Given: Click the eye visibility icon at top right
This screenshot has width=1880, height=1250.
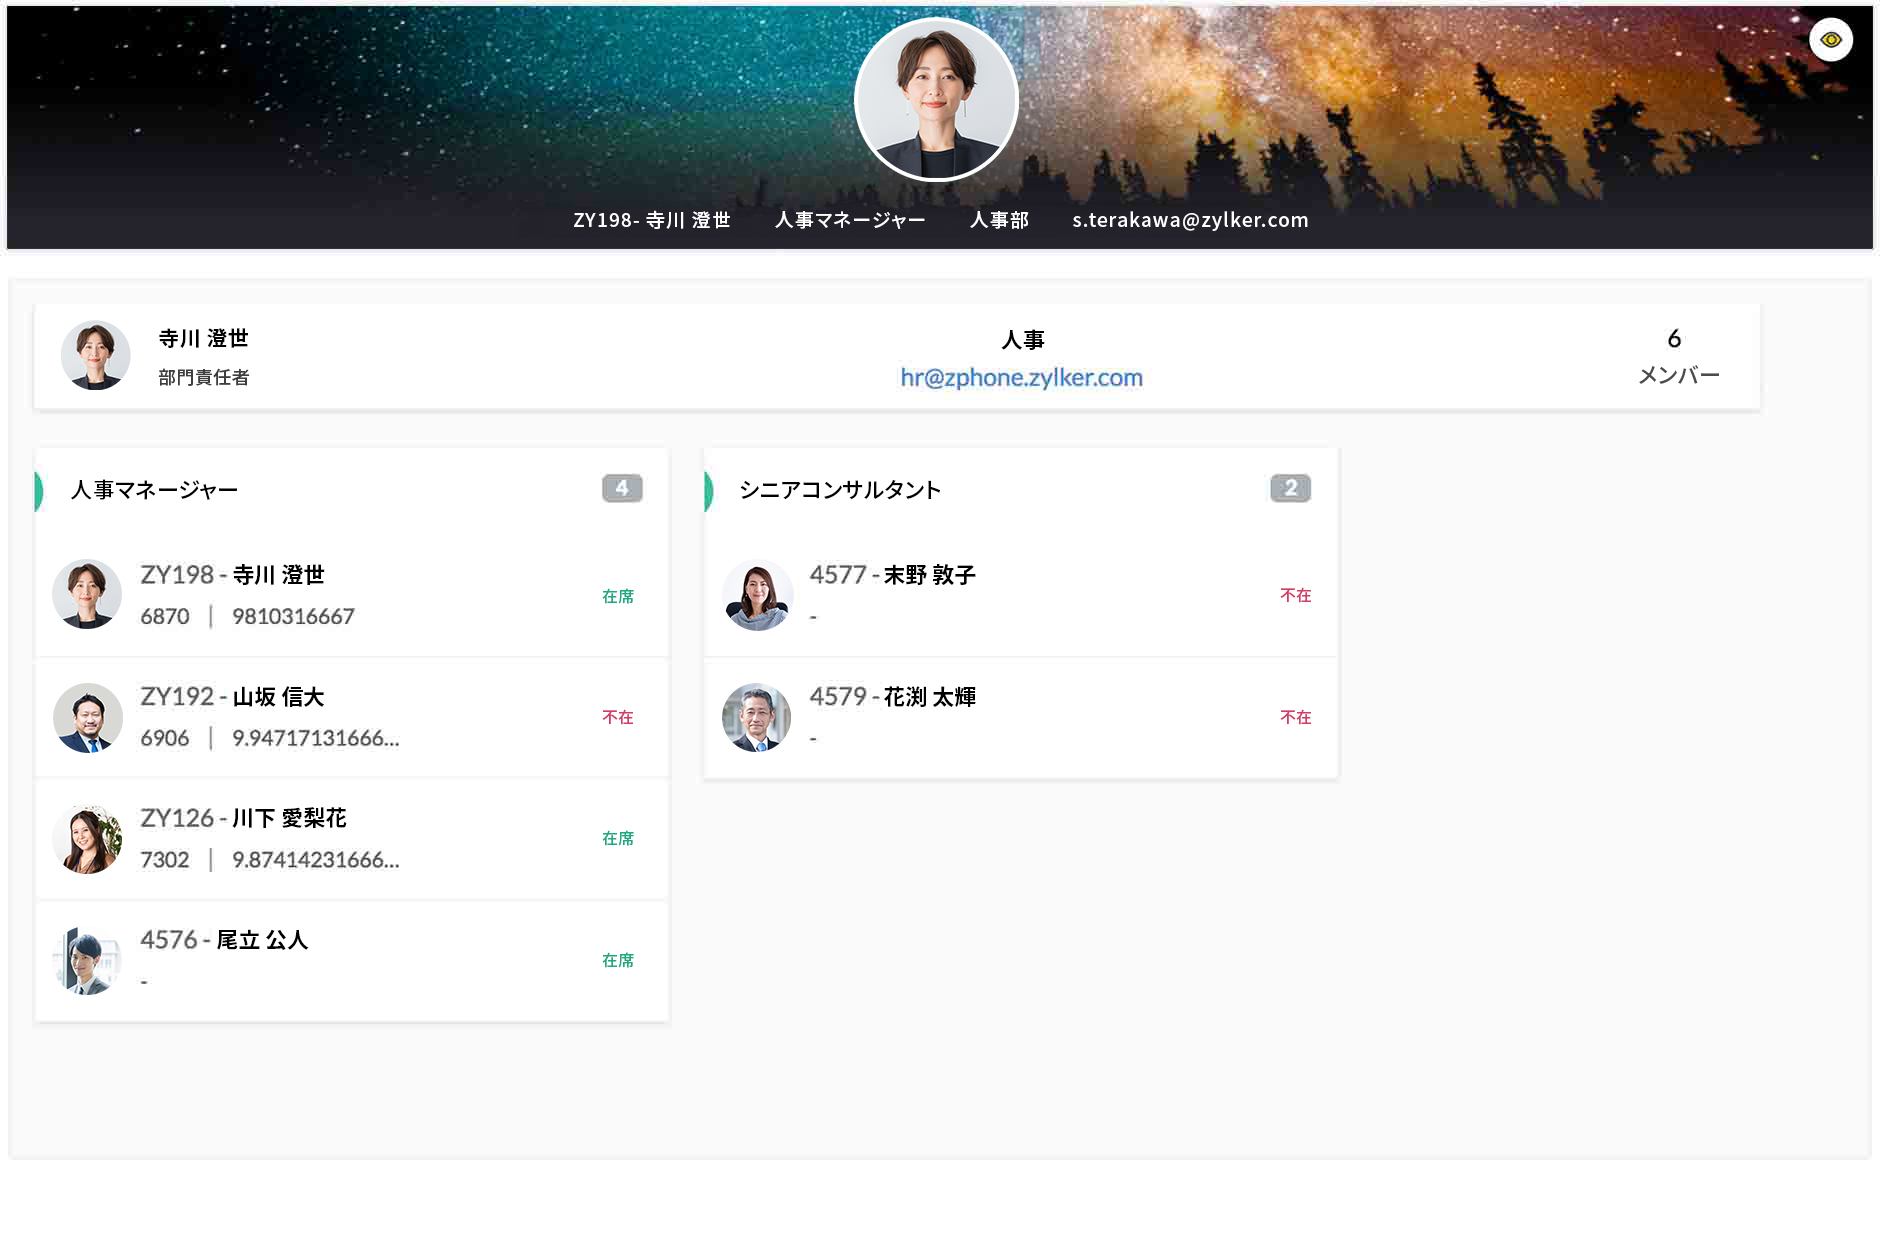Looking at the screenshot, I should click(1831, 38).
